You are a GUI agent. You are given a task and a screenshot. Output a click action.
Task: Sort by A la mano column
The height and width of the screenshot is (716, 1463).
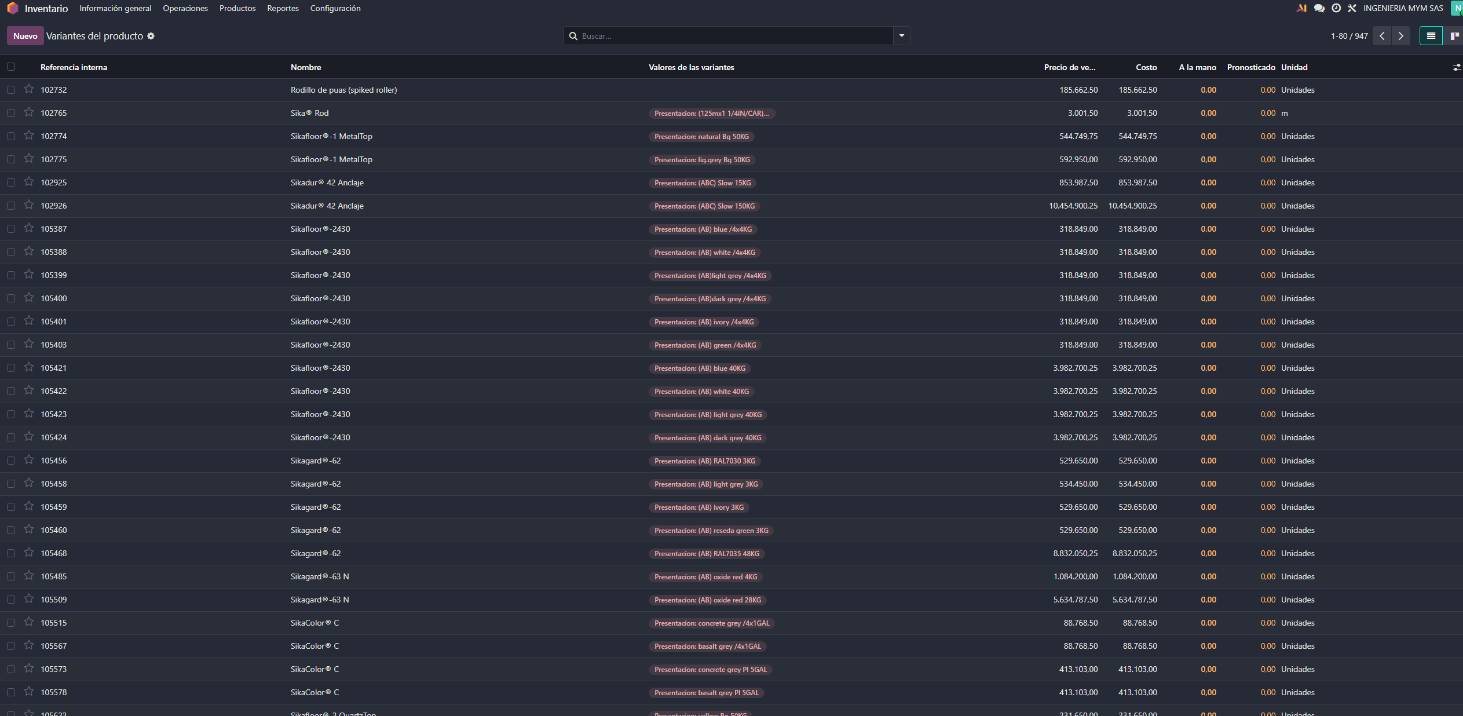[x=1197, y=67]
